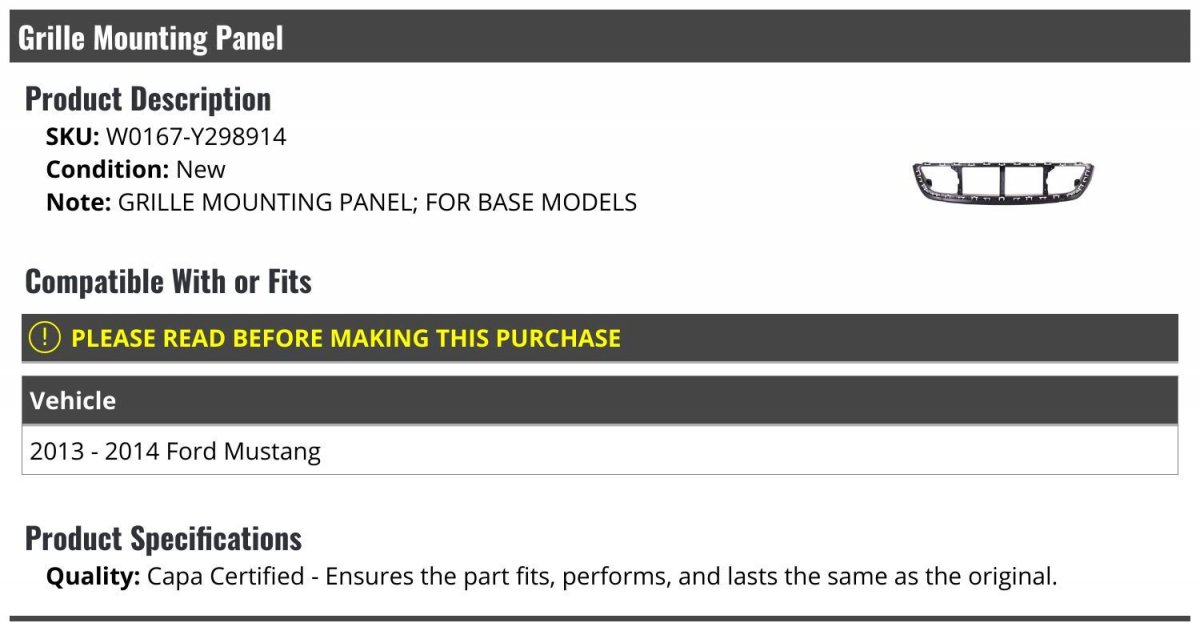Viewport: 1200px width, 631px height.
Task: Select the Product Description heading
Action: coord(148,99)
